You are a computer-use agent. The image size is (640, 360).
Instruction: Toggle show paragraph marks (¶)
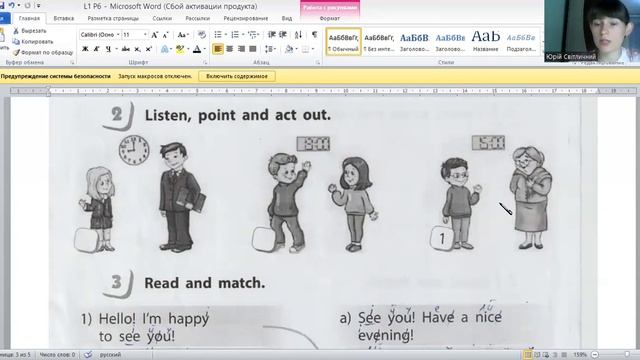tap(314, 35)
